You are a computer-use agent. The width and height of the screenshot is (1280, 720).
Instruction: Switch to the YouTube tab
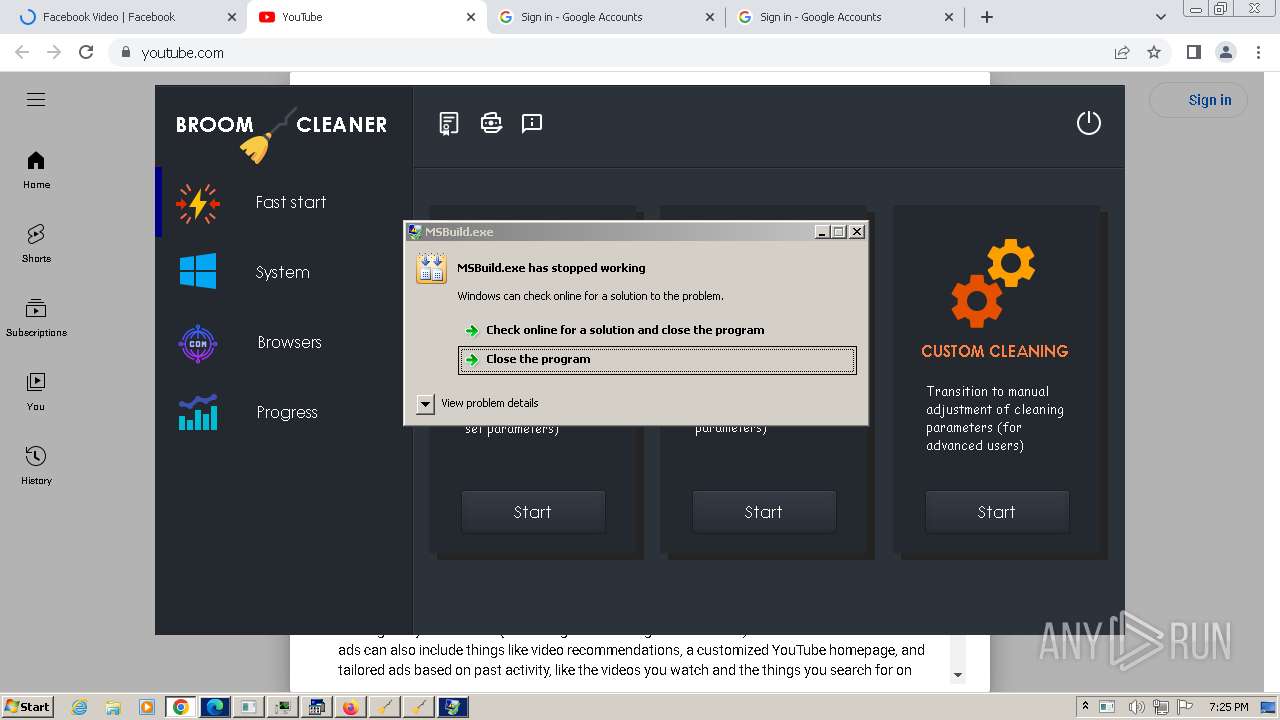pos(365,17)
